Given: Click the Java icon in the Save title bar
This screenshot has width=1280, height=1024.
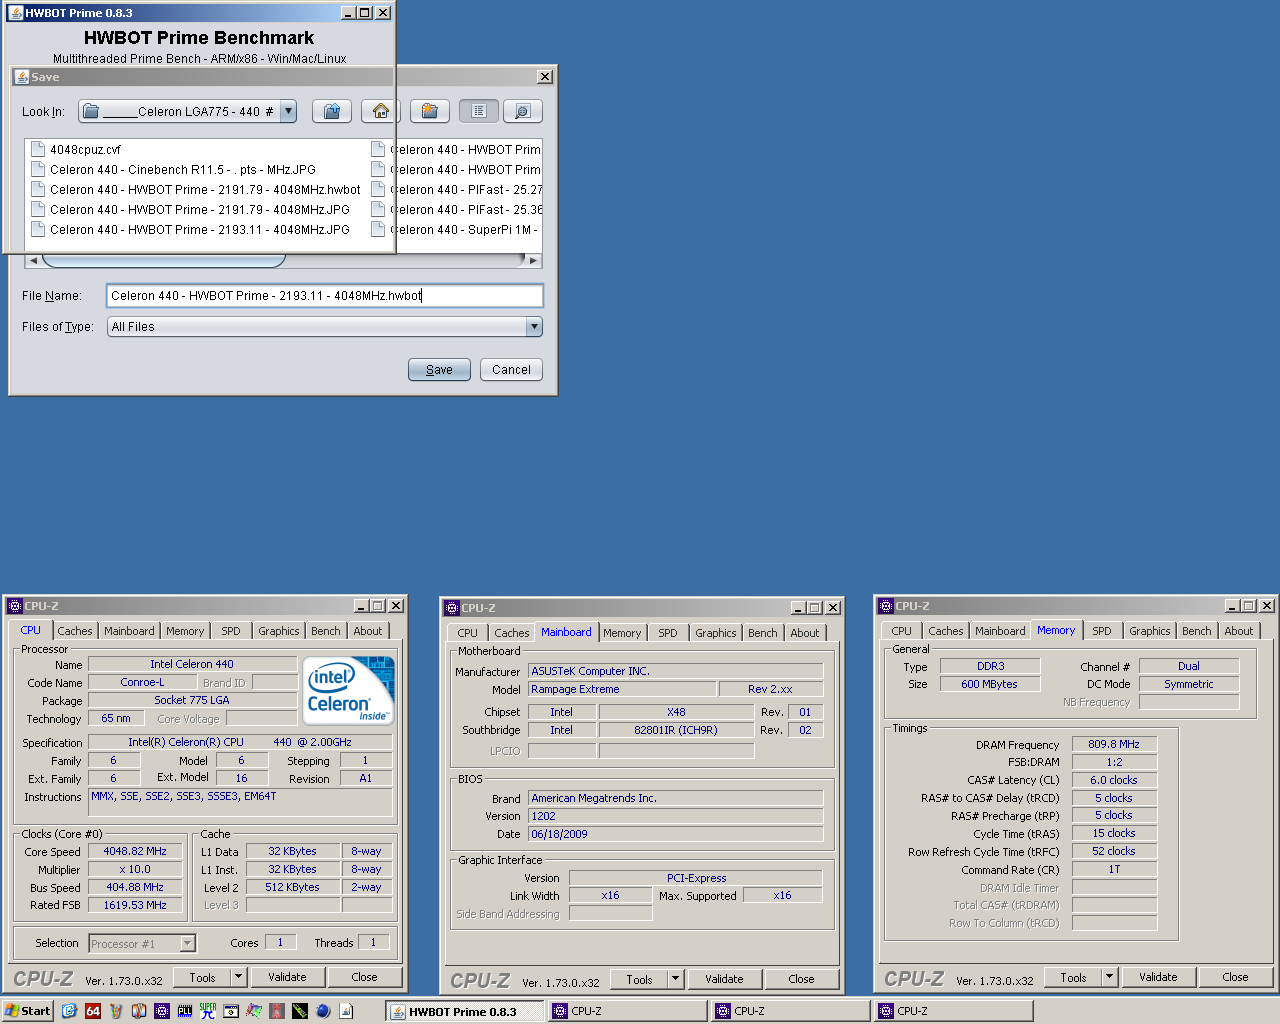Looking at the screenshot, I should (21, 77).
